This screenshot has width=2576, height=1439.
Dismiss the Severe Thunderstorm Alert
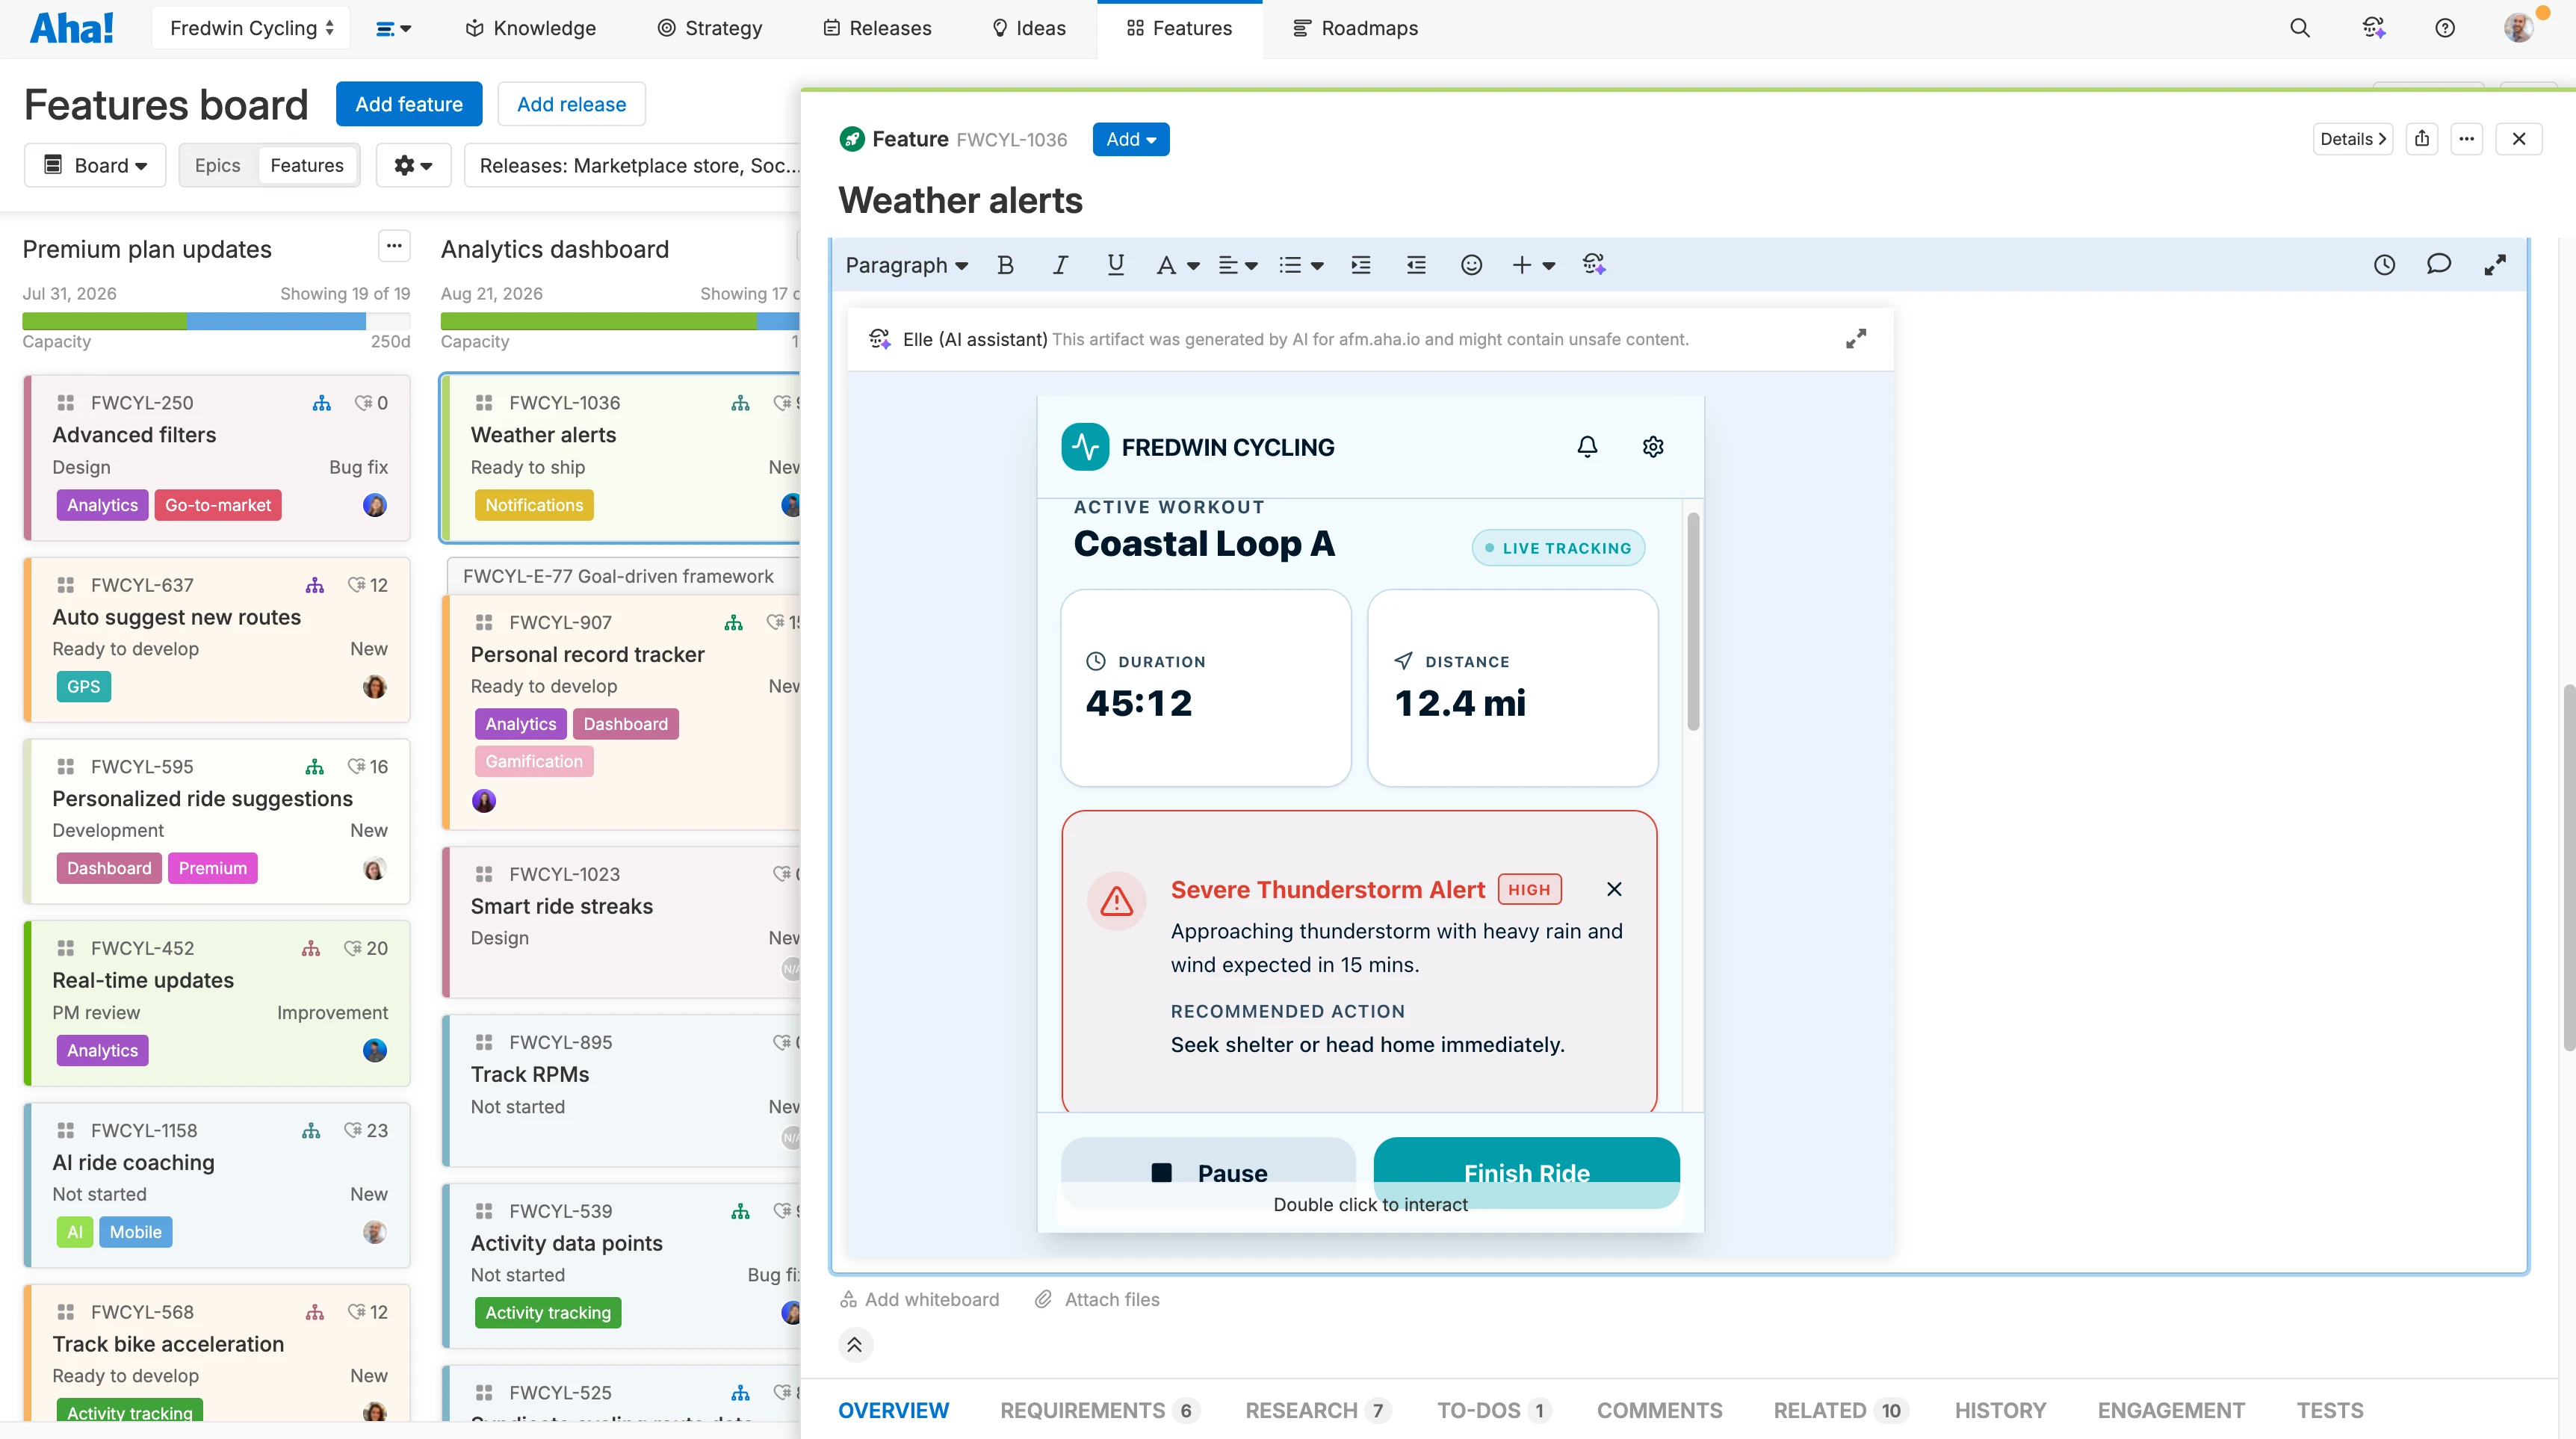(x=1614, y=889)
